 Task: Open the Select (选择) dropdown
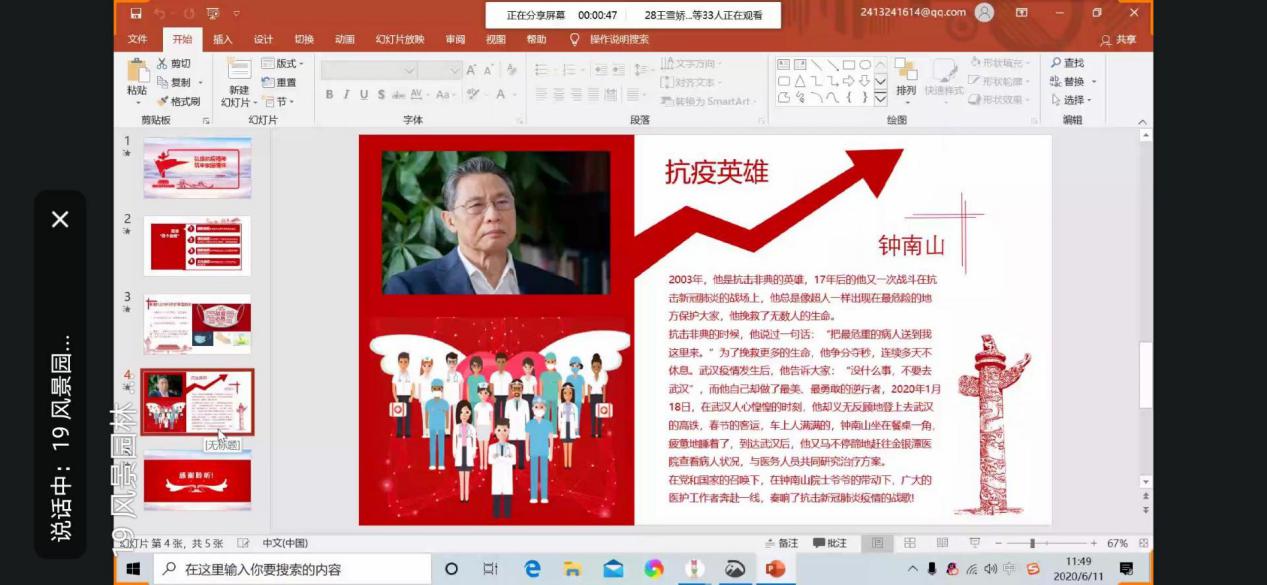(1072, 100)
